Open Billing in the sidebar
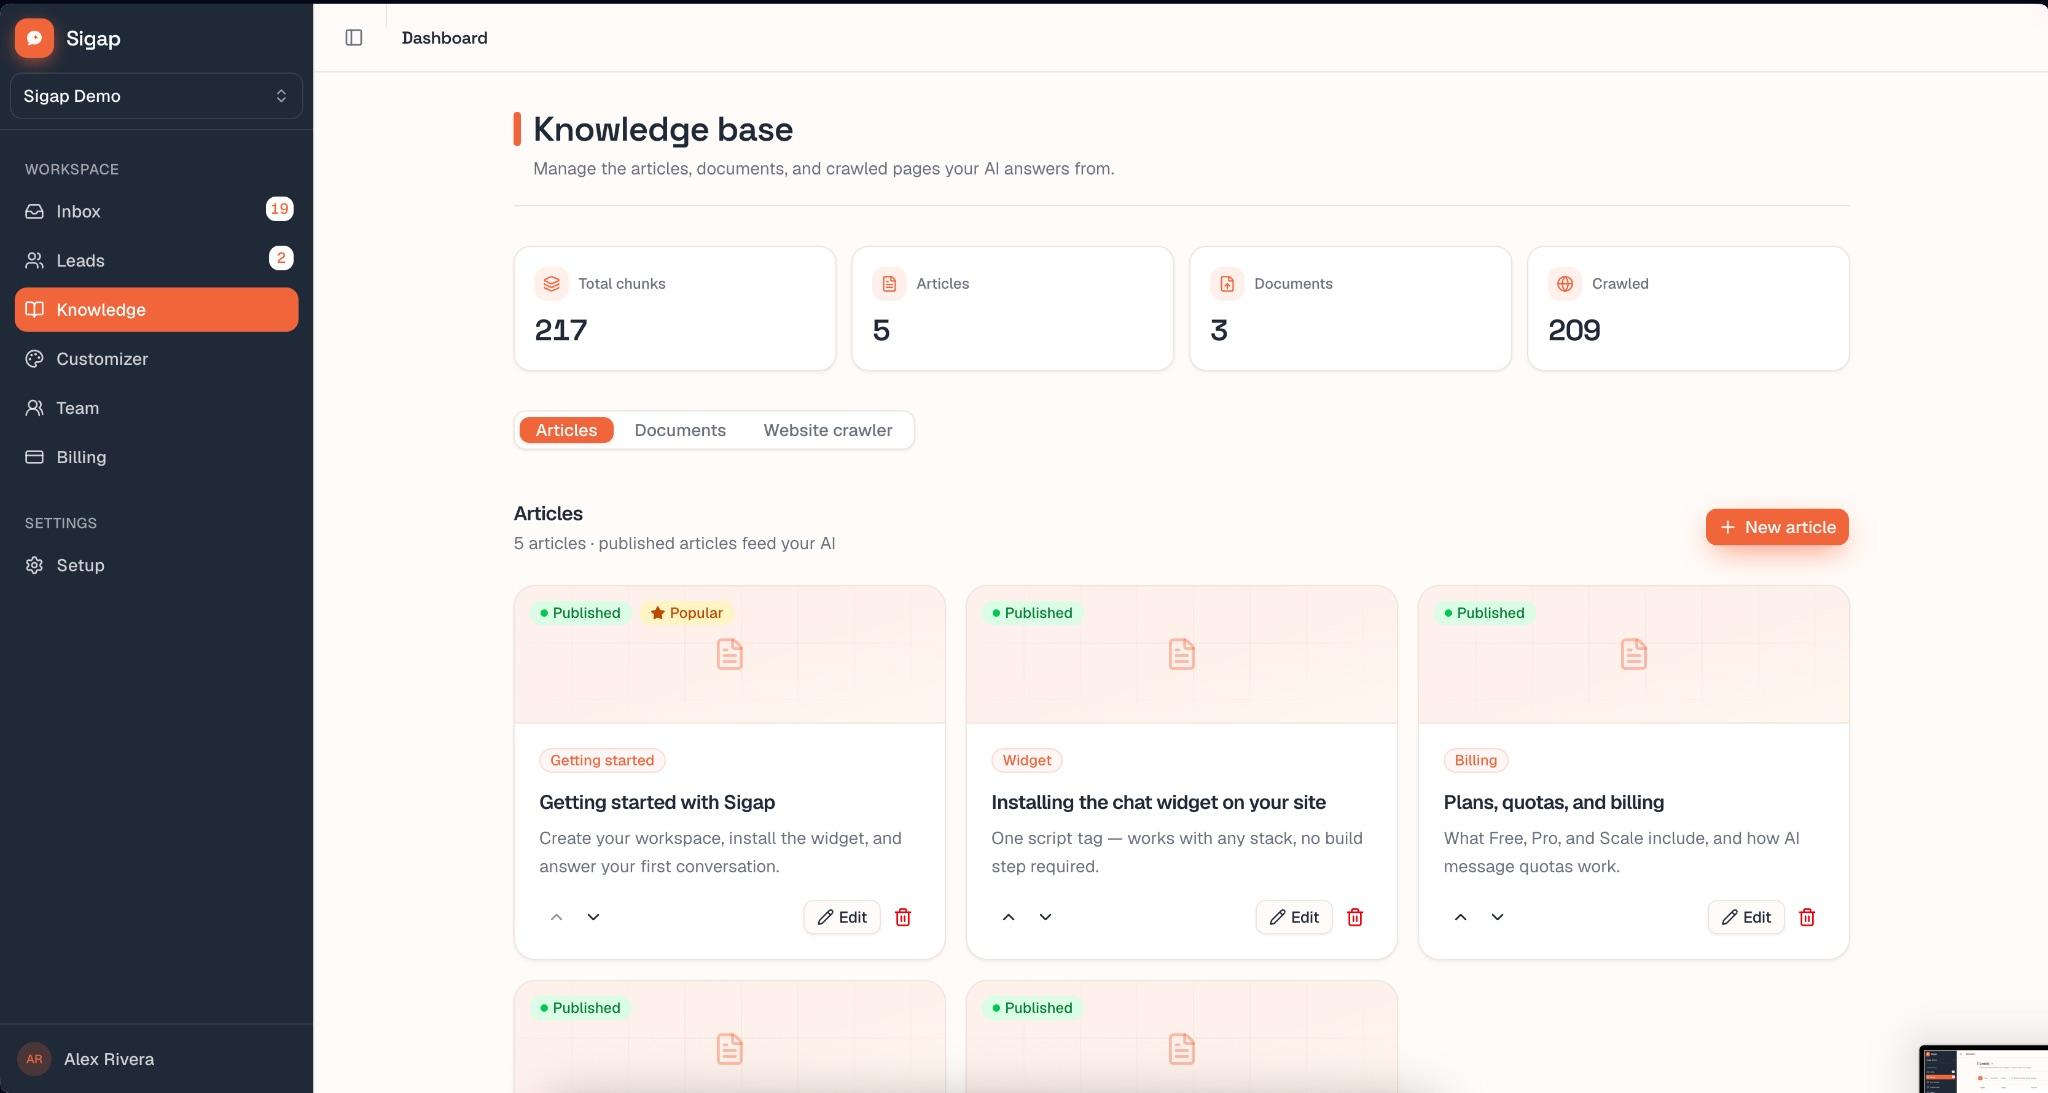 [156, 457]
